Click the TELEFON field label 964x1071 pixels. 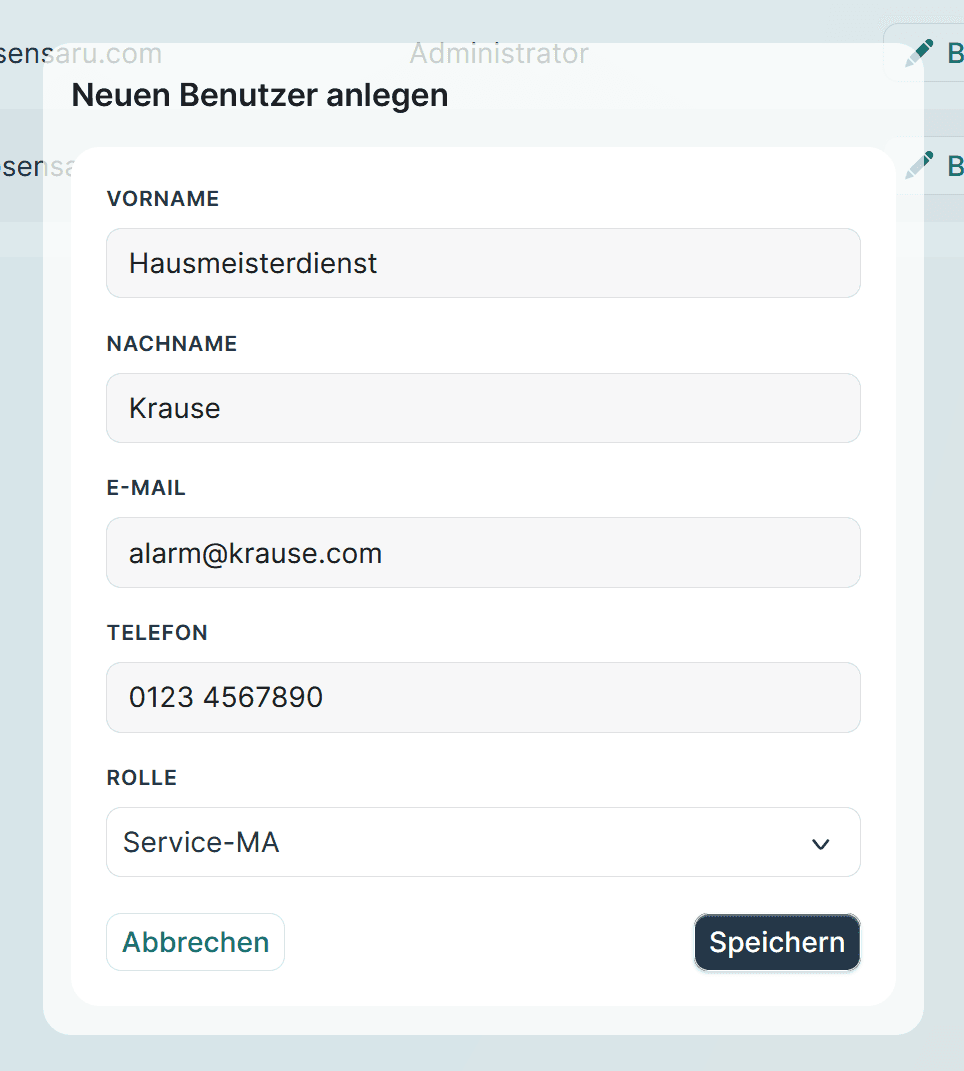point(157,632)
